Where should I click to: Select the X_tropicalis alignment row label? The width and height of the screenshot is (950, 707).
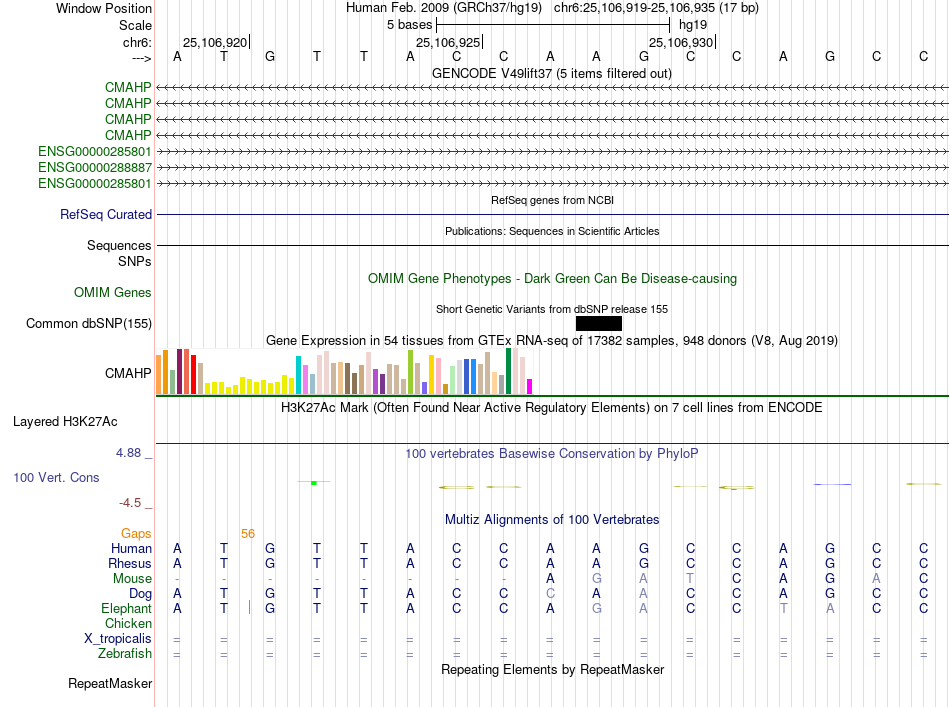(x=118, y=639)
